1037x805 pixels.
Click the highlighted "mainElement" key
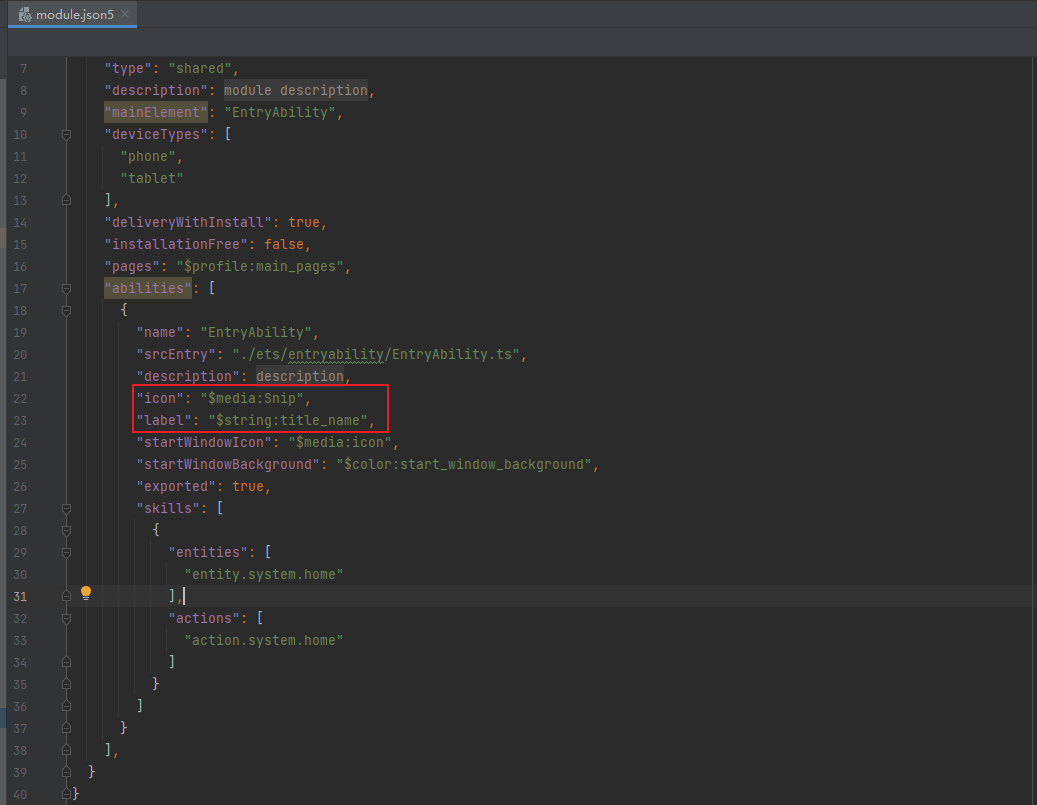(x=156, y=112)
